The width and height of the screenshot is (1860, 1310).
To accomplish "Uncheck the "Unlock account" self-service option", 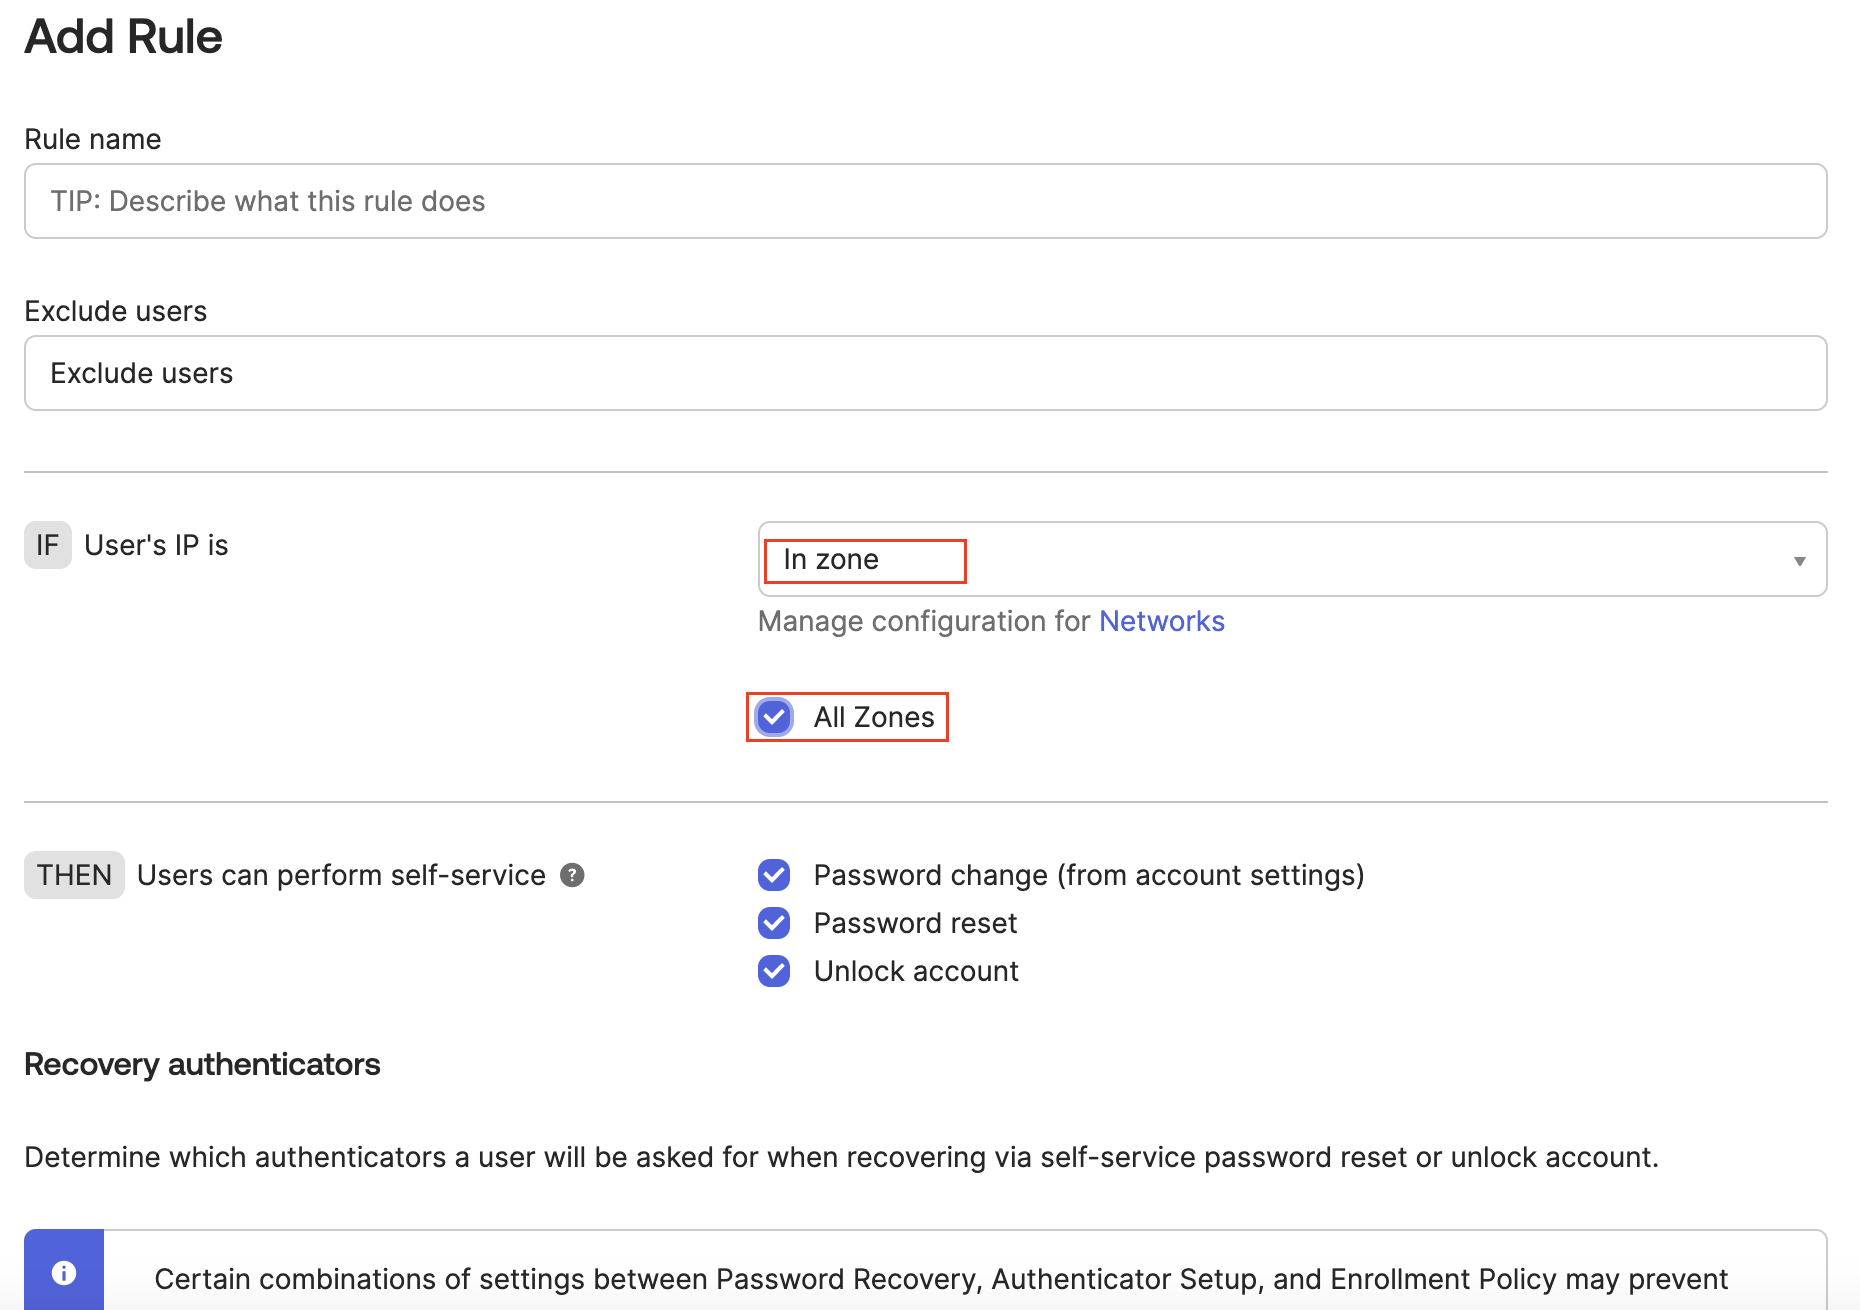I will pos(773,971).
